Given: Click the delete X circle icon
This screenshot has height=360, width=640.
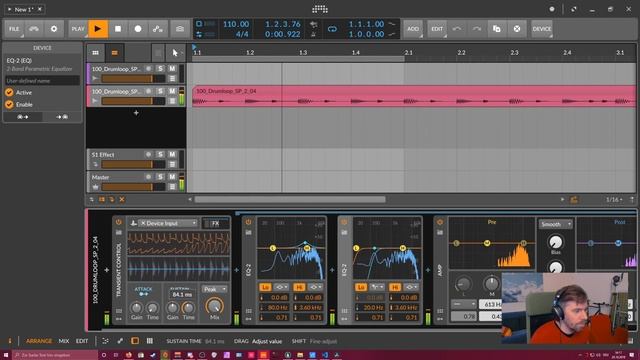Looking at the screenshot, I should tap(517, 29).
